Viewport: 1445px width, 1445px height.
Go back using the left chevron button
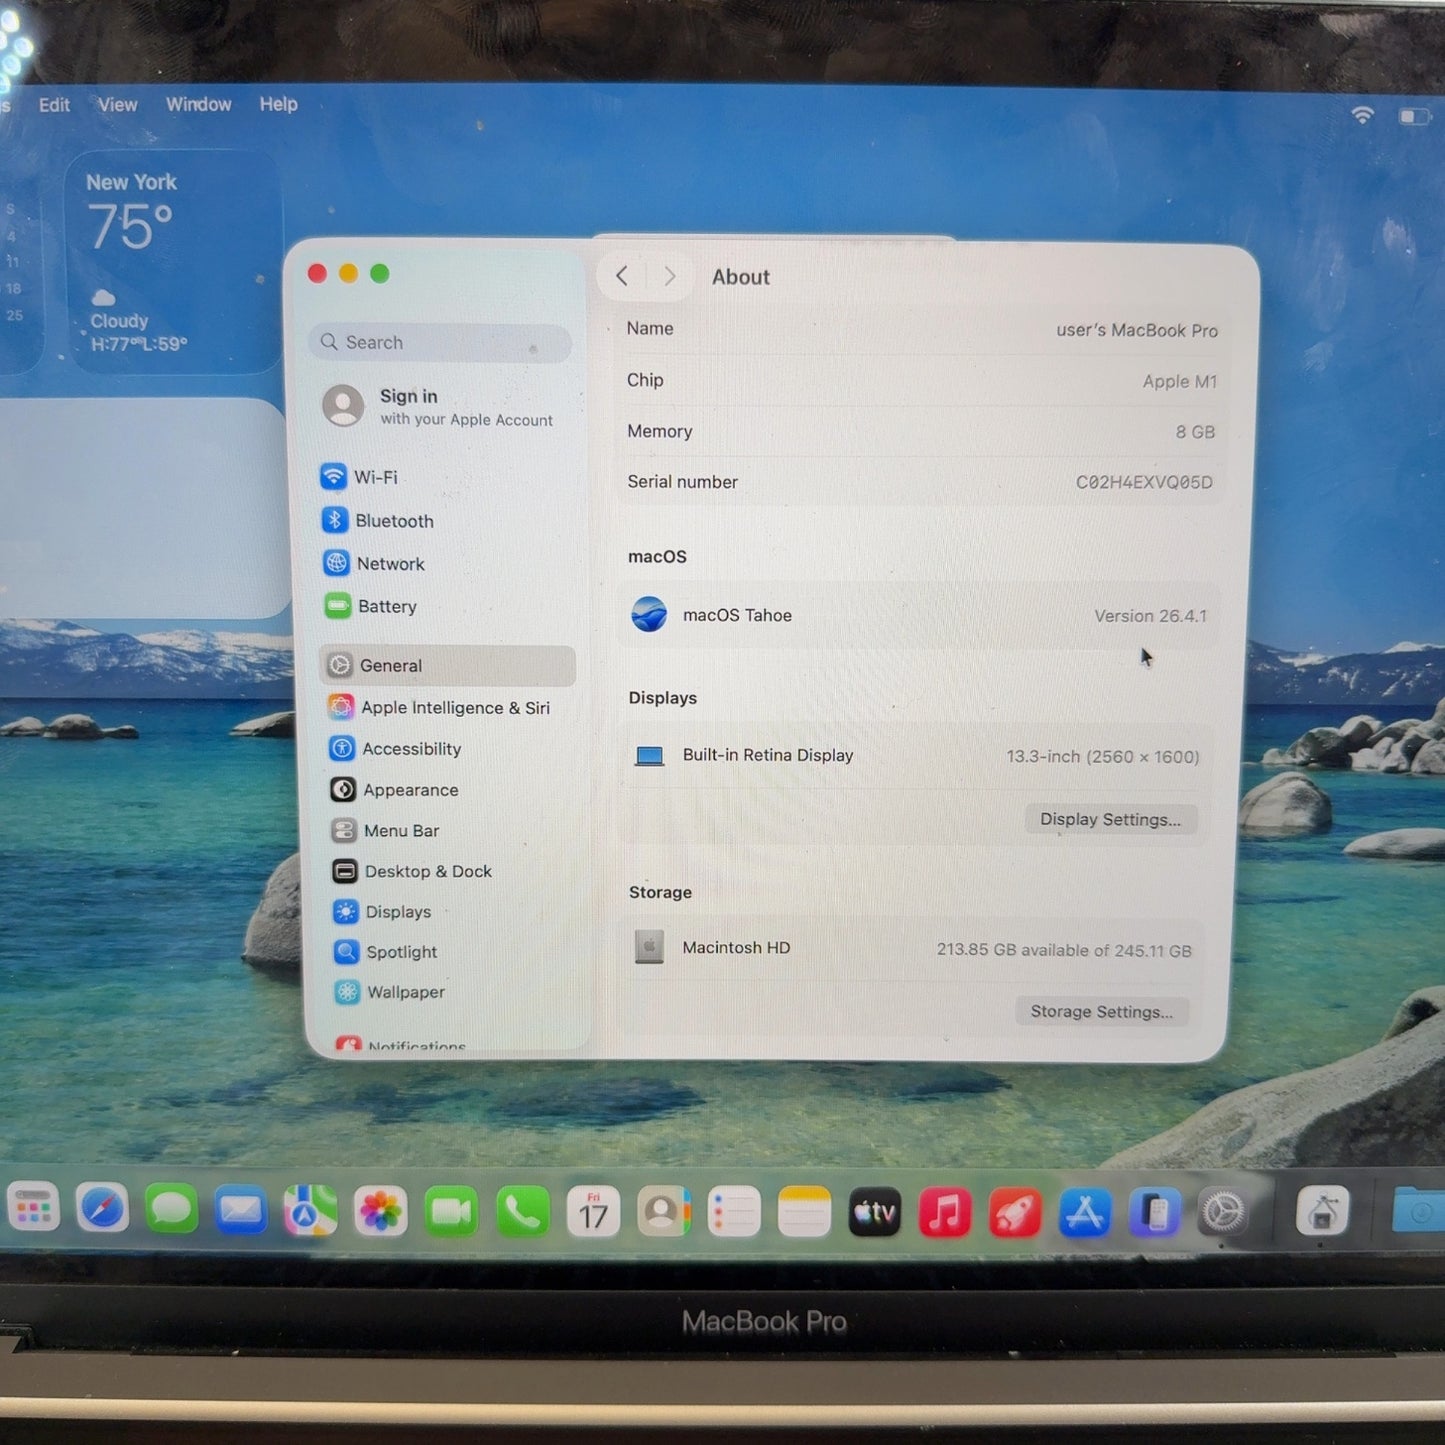click(x=622, y=276)
